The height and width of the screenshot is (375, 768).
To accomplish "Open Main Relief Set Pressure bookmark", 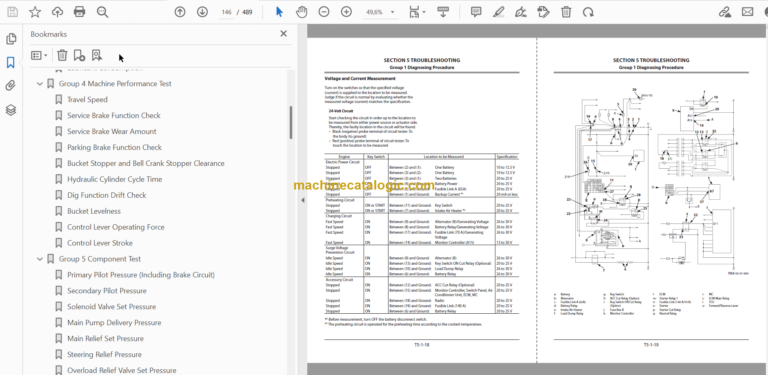I will pos(105,339).
